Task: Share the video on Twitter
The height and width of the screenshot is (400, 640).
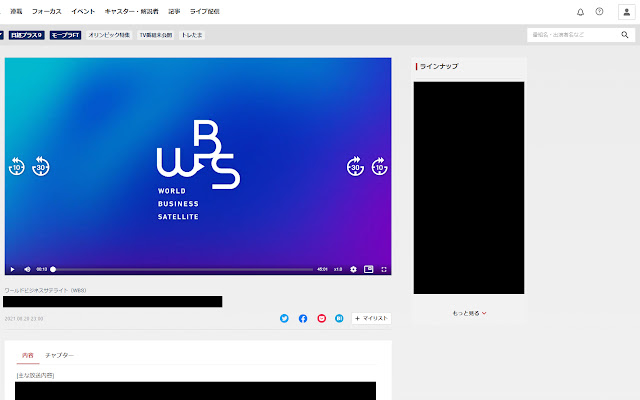Action: [x=284, y=318]
